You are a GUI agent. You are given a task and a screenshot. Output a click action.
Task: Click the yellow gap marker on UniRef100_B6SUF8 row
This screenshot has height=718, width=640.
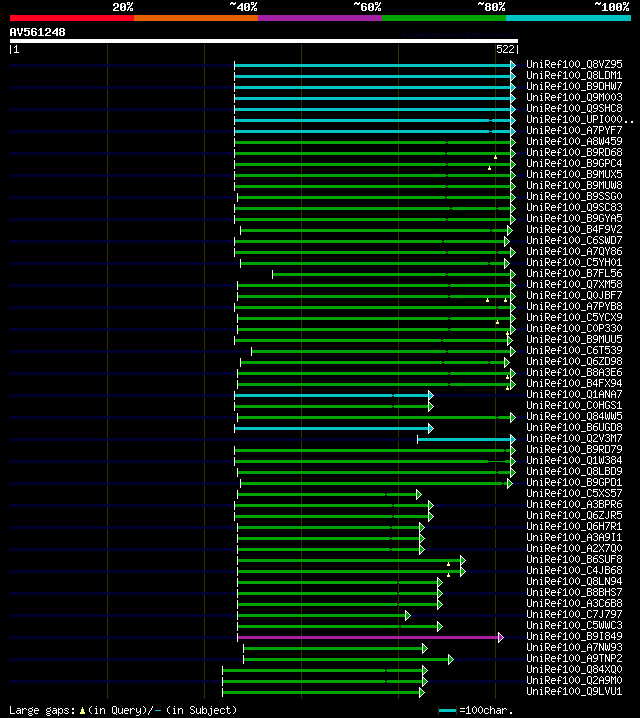(448, 564)
